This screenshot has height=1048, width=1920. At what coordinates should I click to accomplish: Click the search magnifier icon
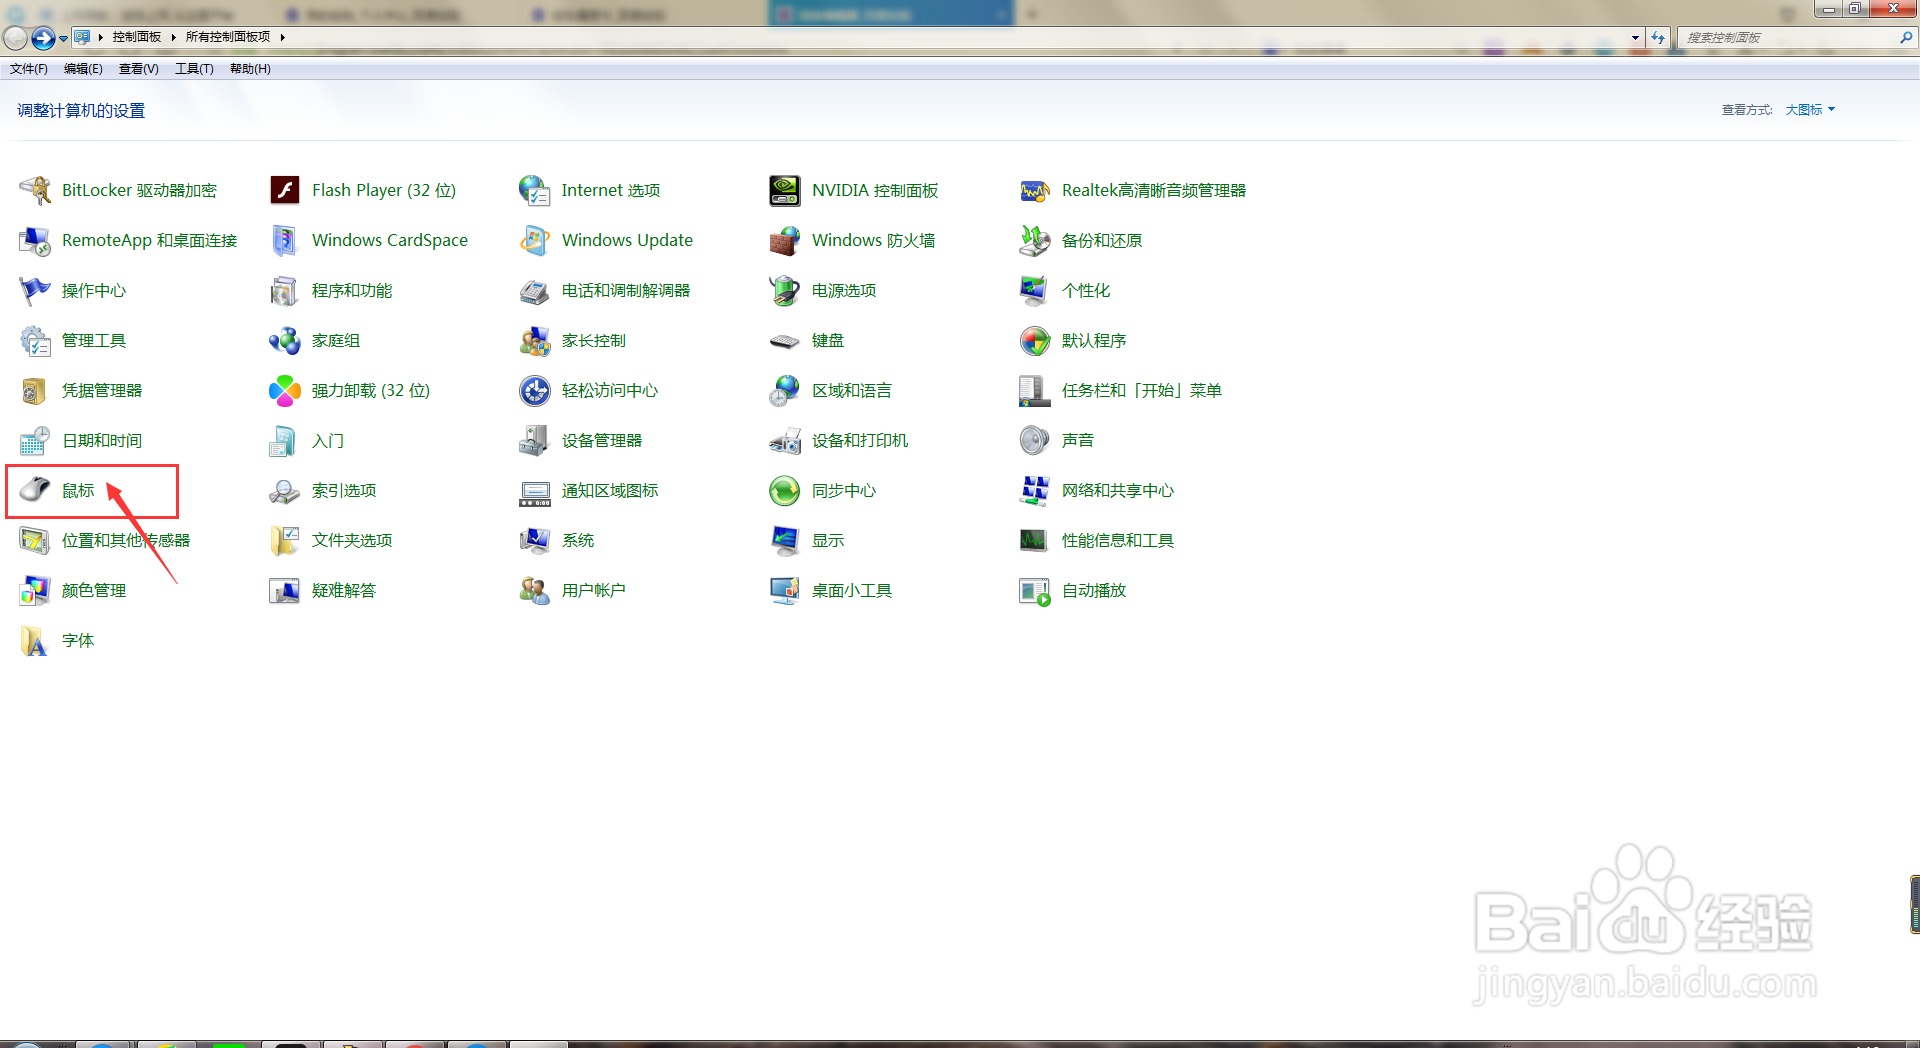pos(1906,37)
